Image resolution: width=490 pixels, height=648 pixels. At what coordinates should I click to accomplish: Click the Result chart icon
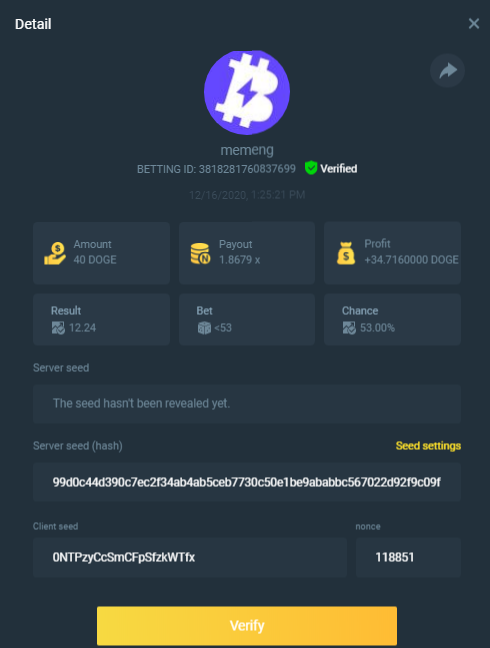pos(58,328)
